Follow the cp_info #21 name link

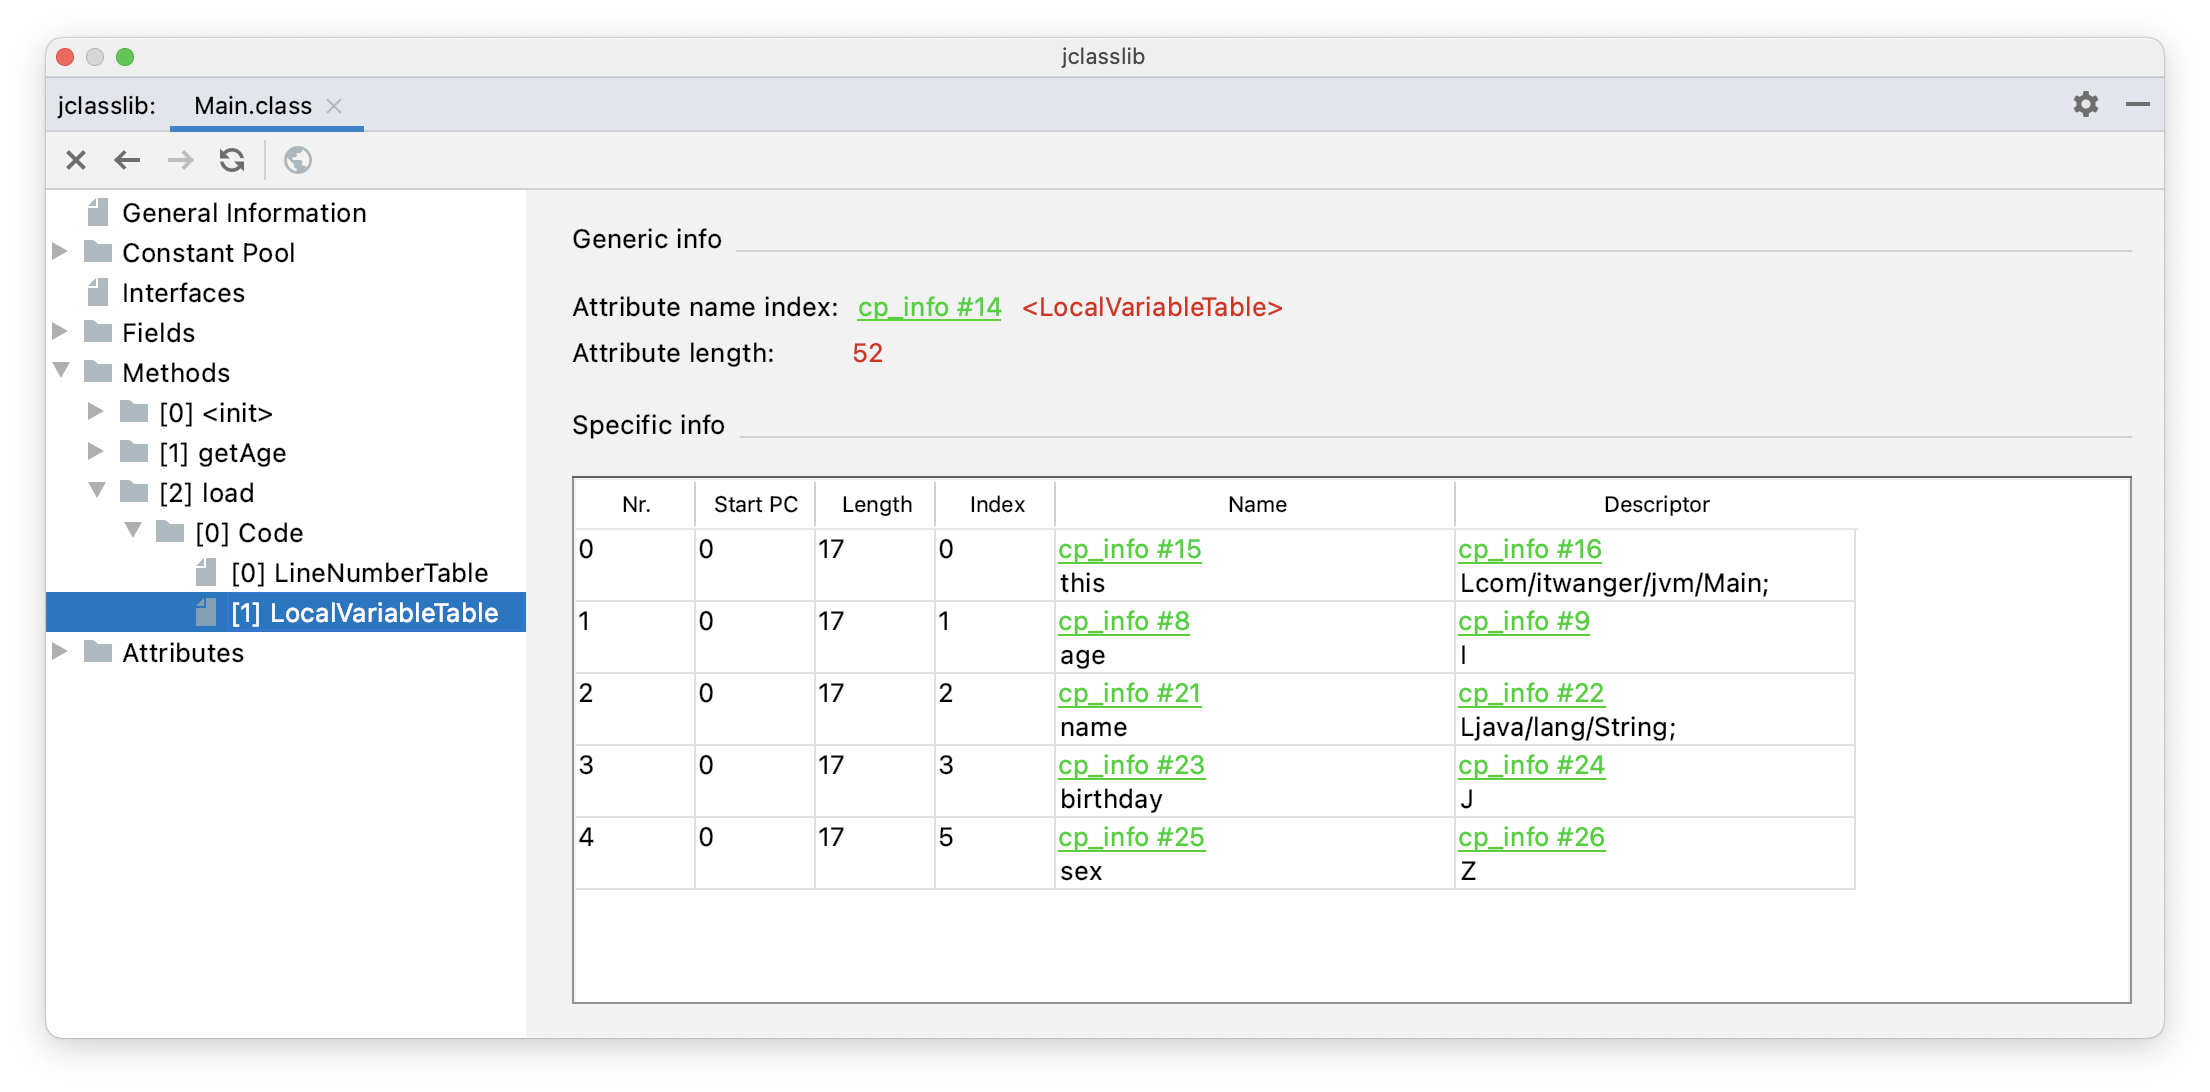tap(1129, 693)
